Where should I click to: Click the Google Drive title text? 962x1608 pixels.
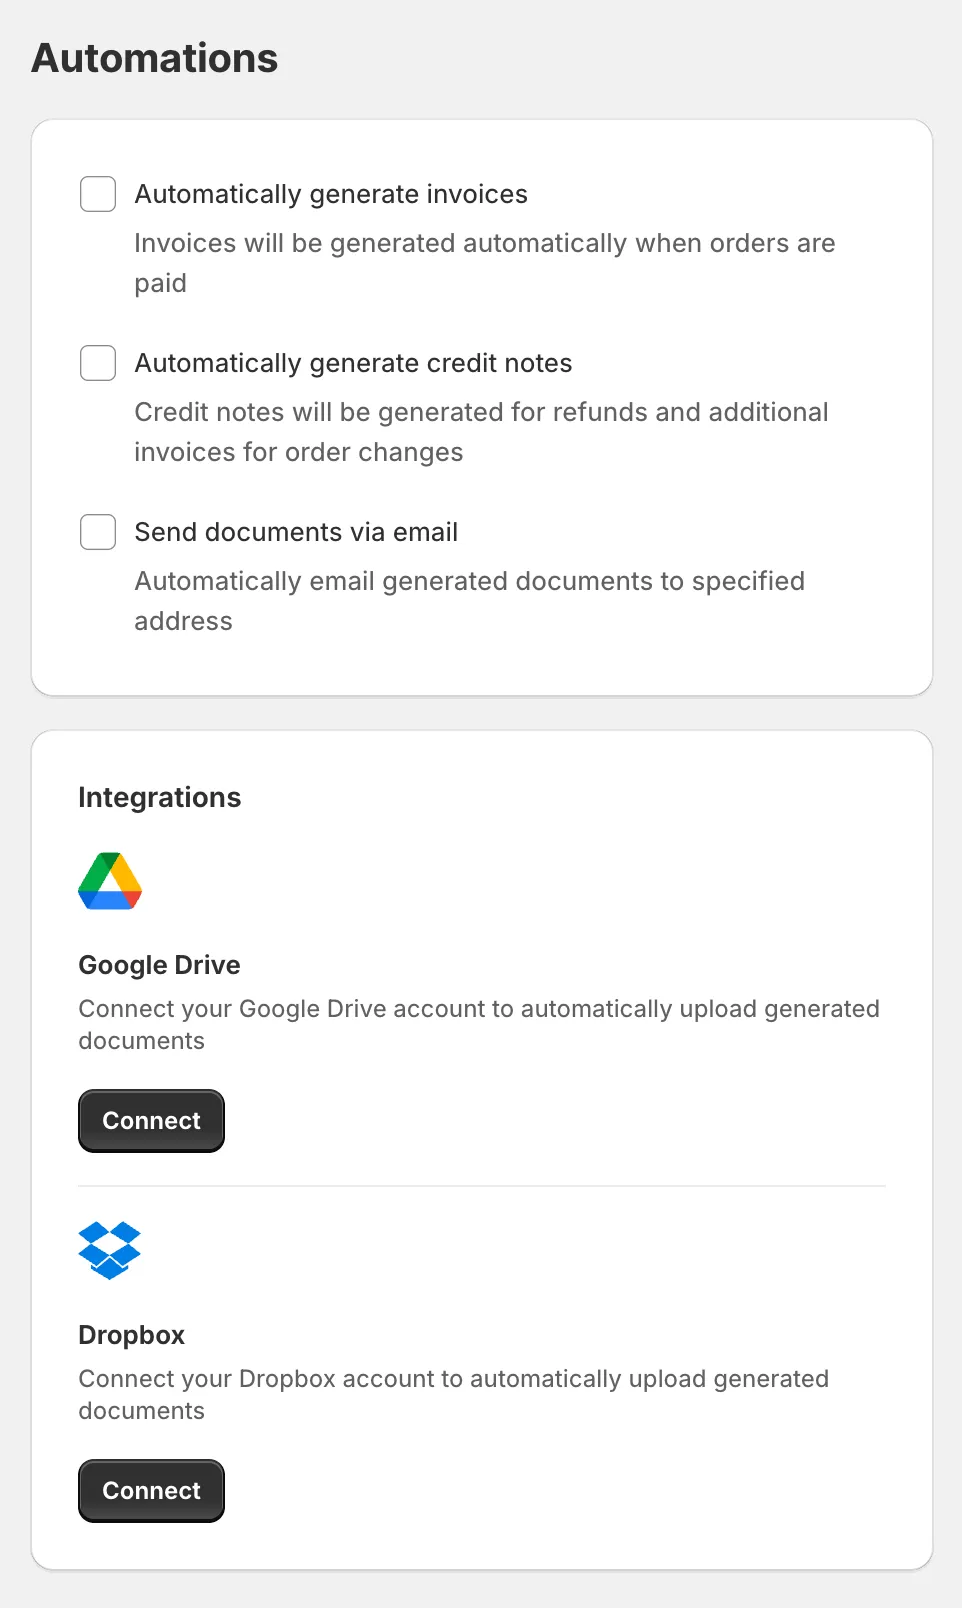(x=158, y=964)
